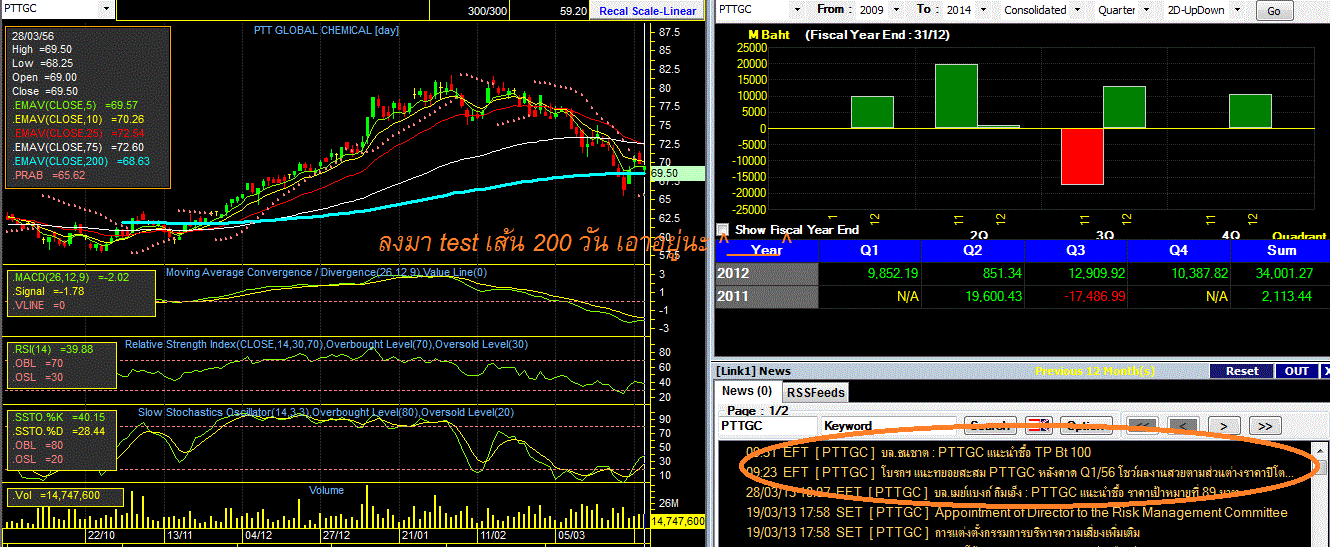
Task: Click the 59.20 value in chart top bar
Action: coord(573,11)
